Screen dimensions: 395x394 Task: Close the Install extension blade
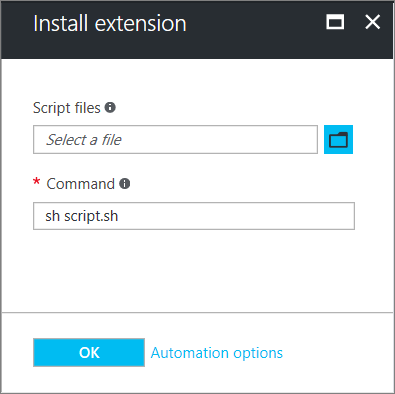pyautogui.click(x=372, y=22)
